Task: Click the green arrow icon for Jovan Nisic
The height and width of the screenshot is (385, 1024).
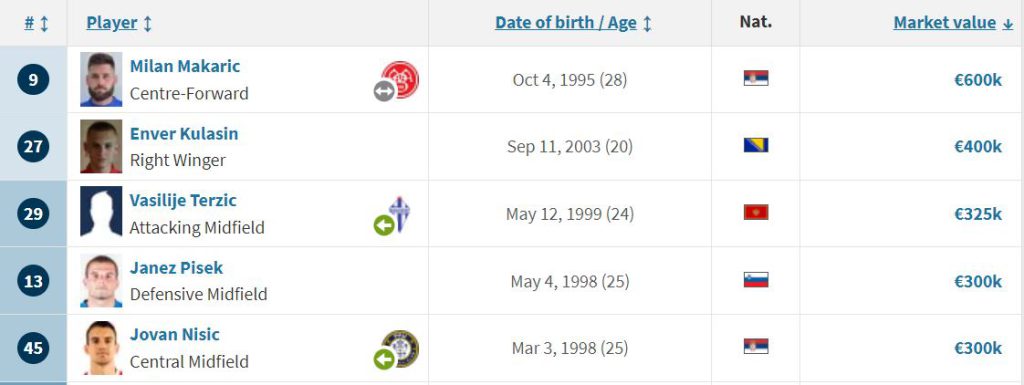Action: coord(384,359)
